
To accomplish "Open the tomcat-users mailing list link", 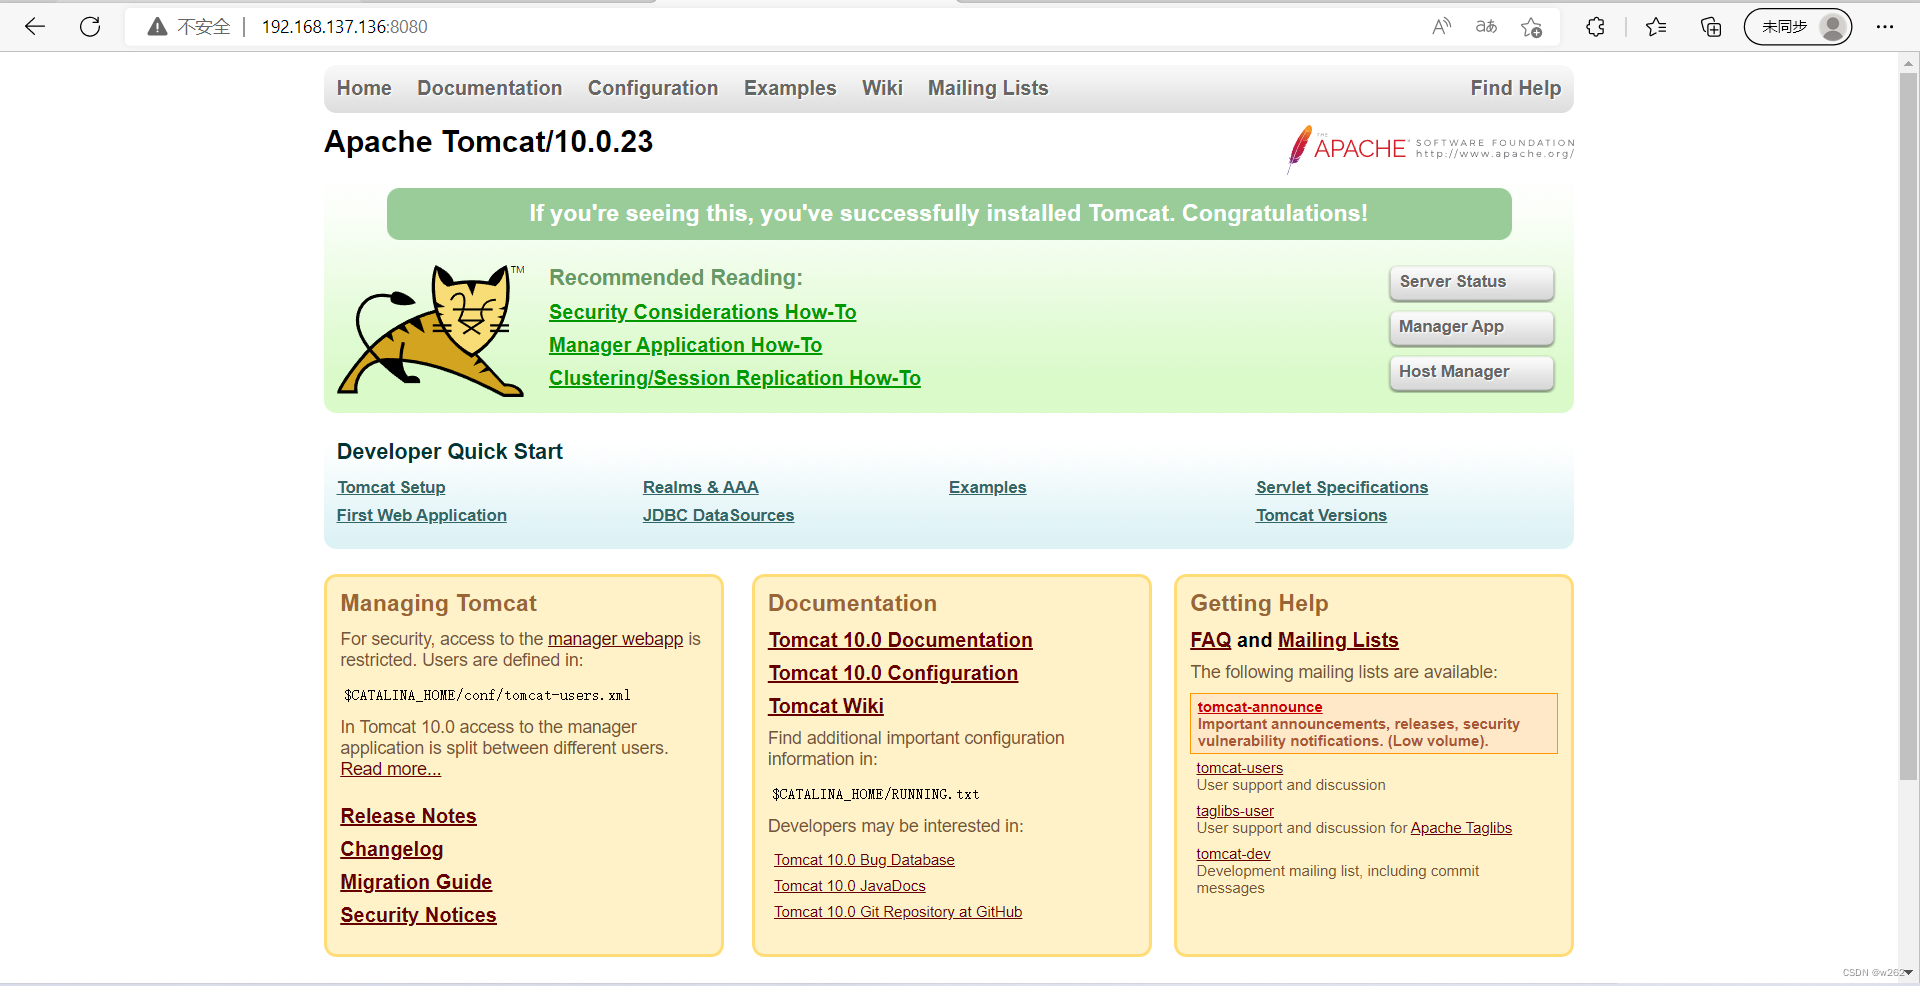I will (1239, 768).
